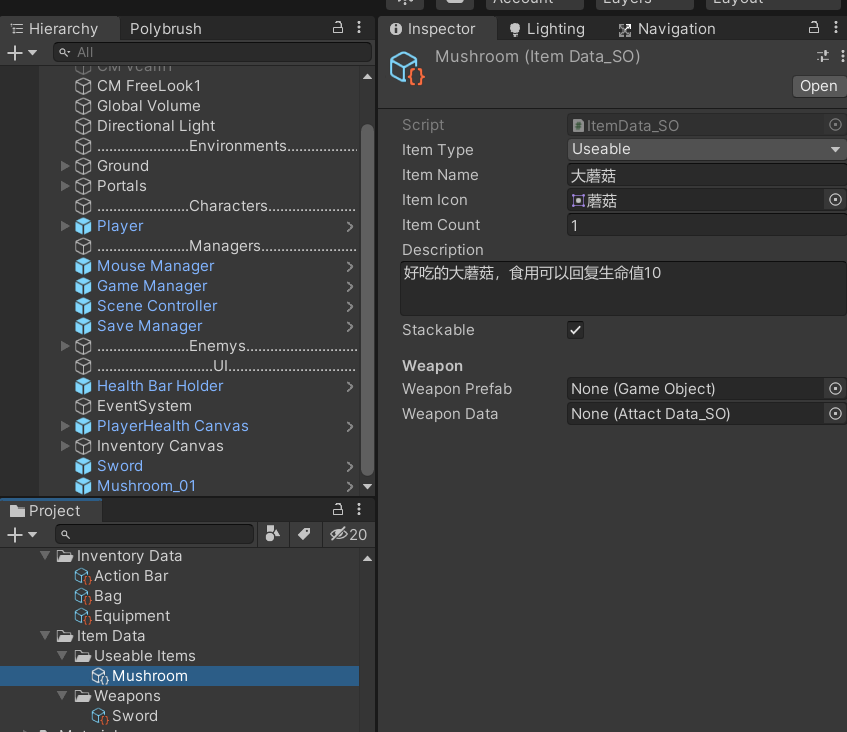Open the Weapon Prefab object picker circle
Image resolution: width=847 pixels, height=732 pixels.
pos(835,389)
